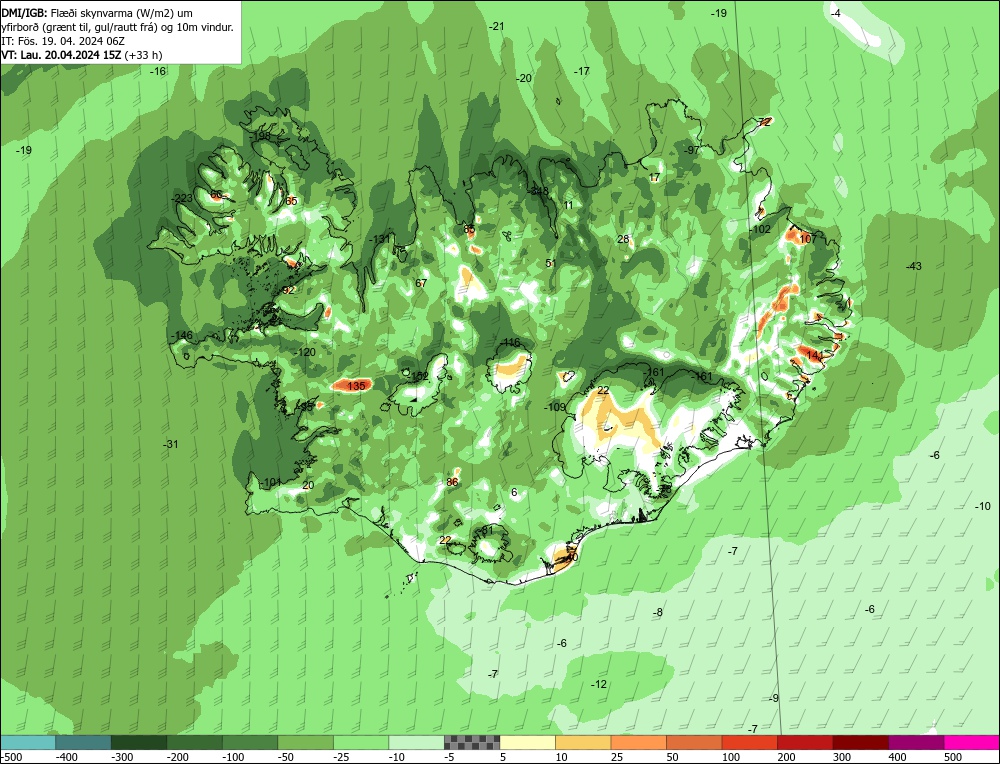Click the value 141 on the east coast
Image resolution: width=1000 pixels, height=764 pixels.
[815, 355]
